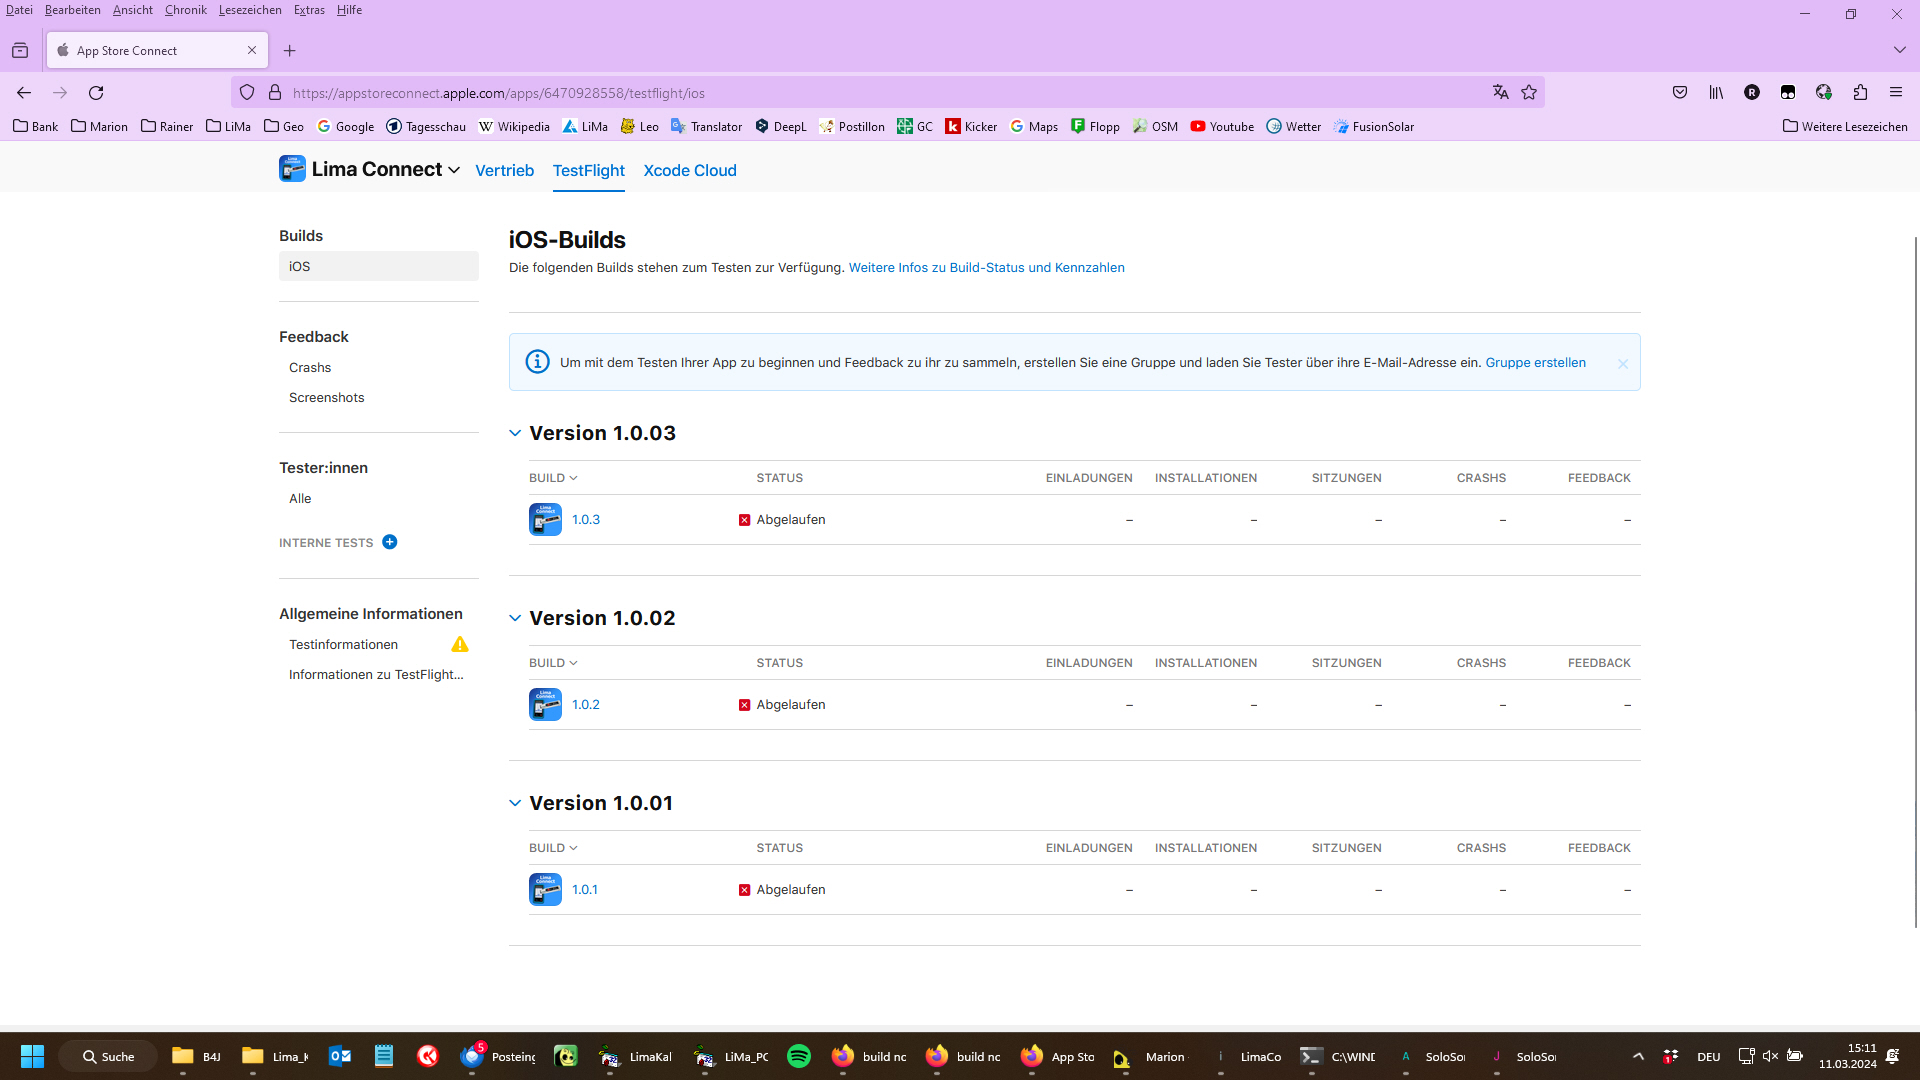Viewport: 1920px width, 1080px height.
Task: Bookmark this page with the star icon
Action: (x=1529, y=93)
